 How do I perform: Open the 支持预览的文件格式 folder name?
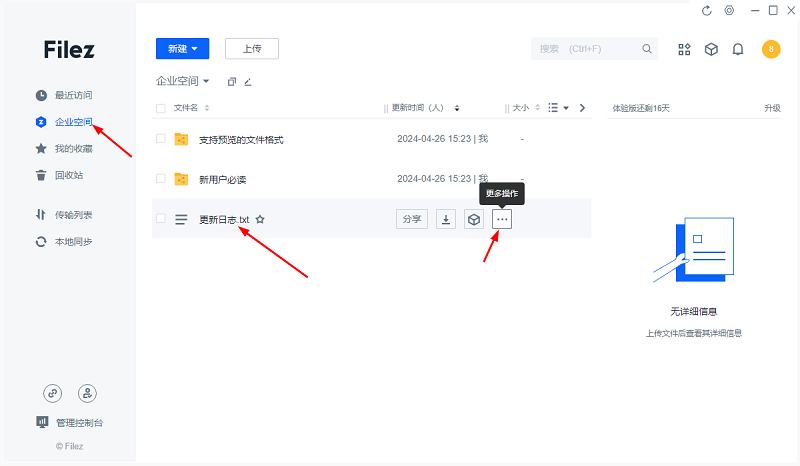click(x=241, y=139)
